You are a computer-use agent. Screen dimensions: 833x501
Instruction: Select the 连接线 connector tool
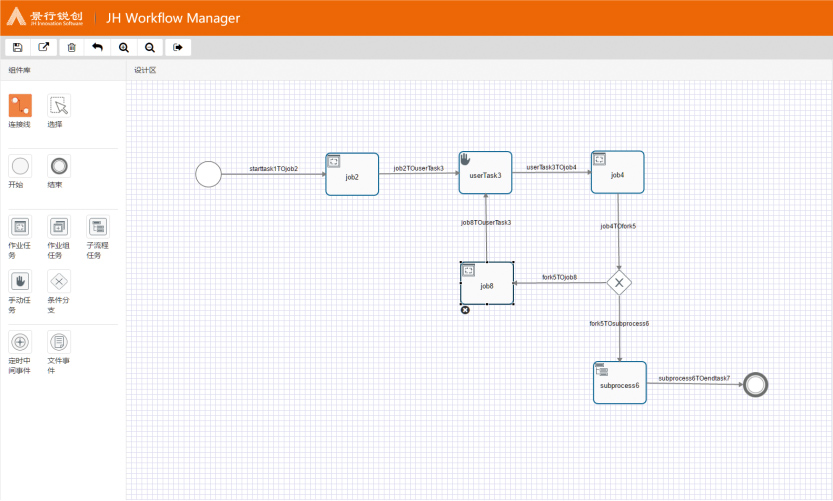(20, 106)
